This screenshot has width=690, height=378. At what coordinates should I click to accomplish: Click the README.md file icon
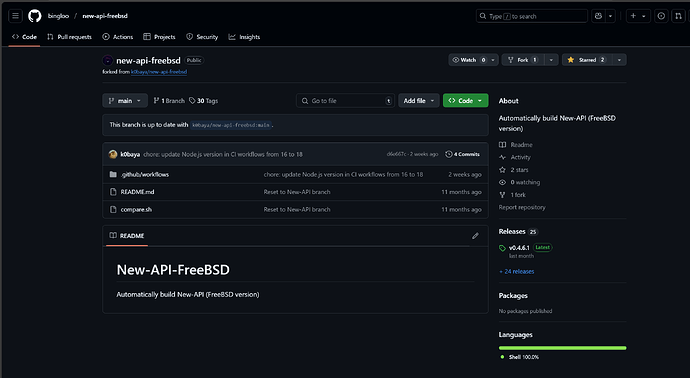tap(113, 192)
